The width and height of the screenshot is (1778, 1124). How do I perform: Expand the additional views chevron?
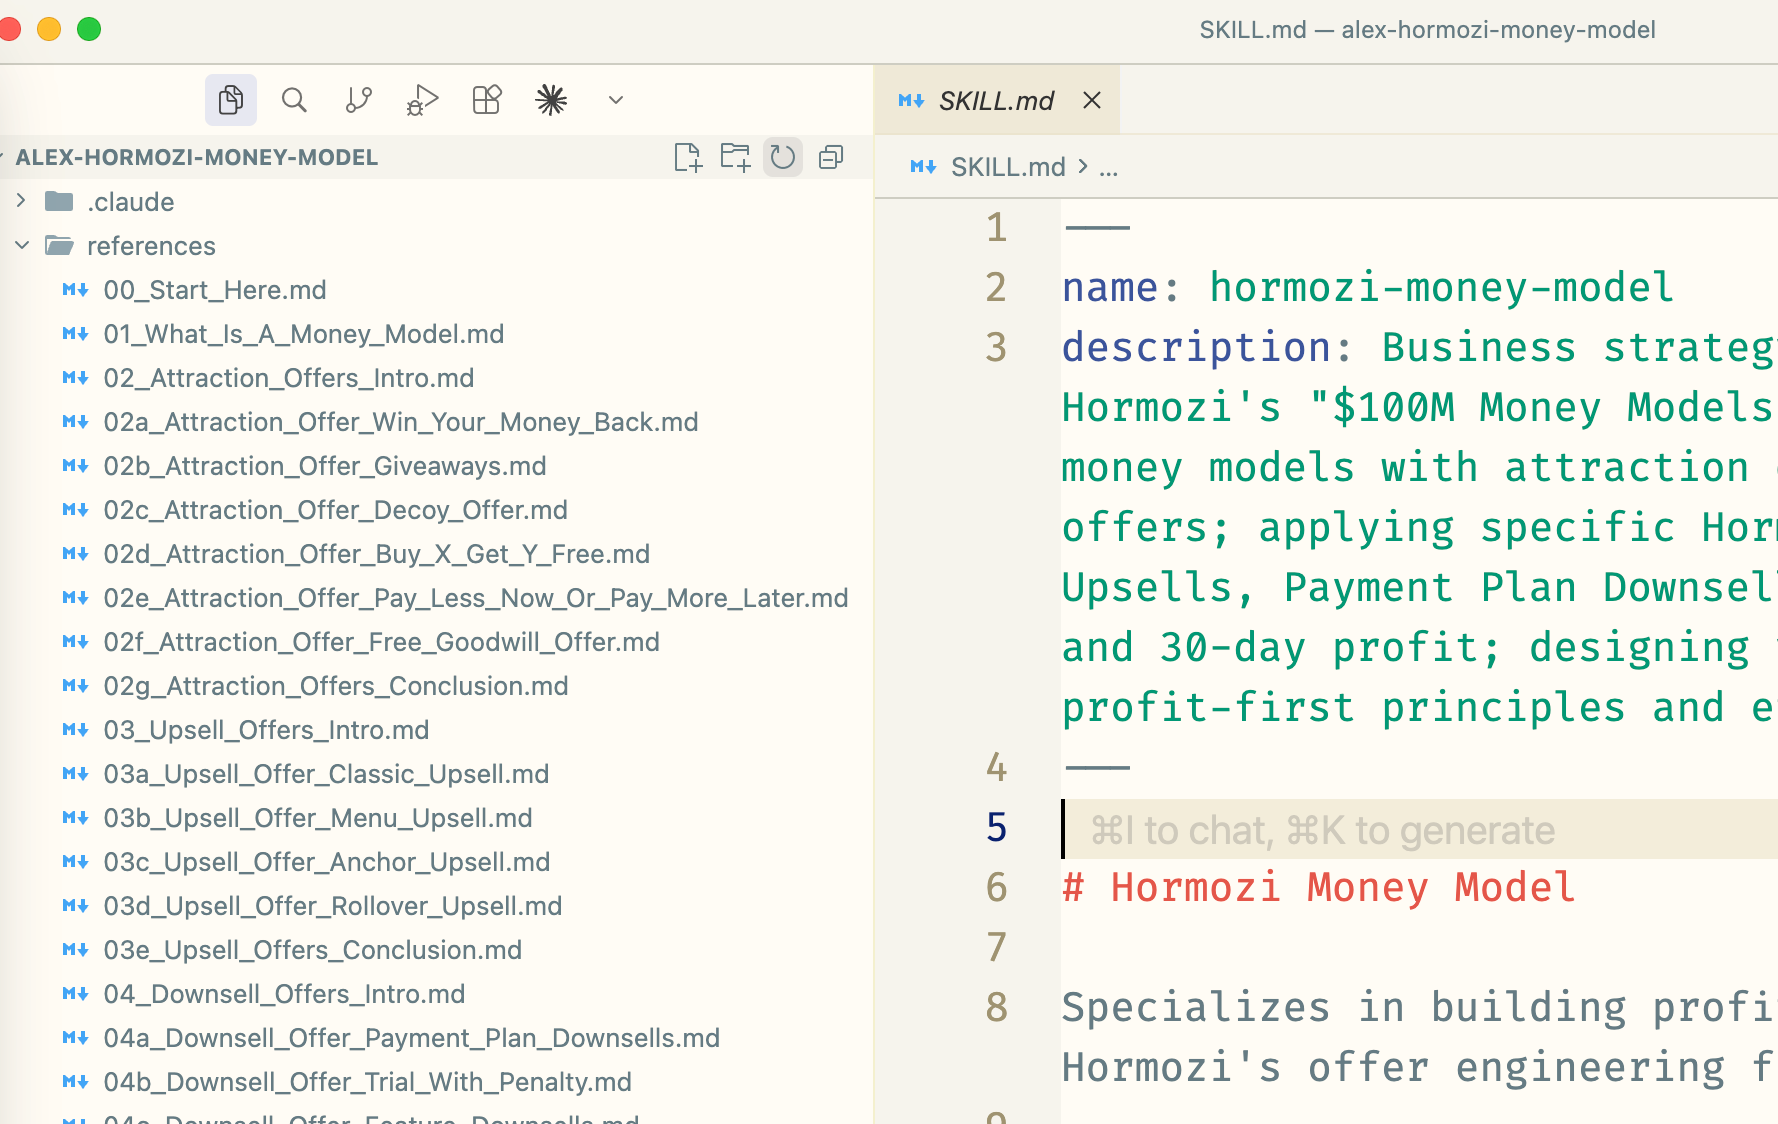pos(616,100)
